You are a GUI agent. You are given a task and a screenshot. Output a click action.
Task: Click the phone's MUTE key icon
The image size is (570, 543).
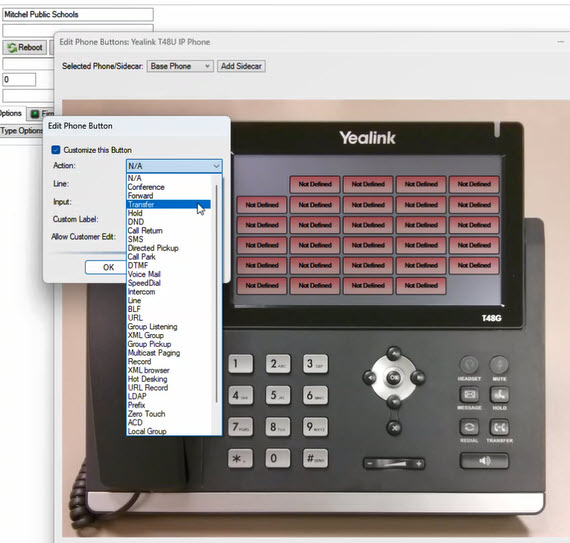[499, 364]
